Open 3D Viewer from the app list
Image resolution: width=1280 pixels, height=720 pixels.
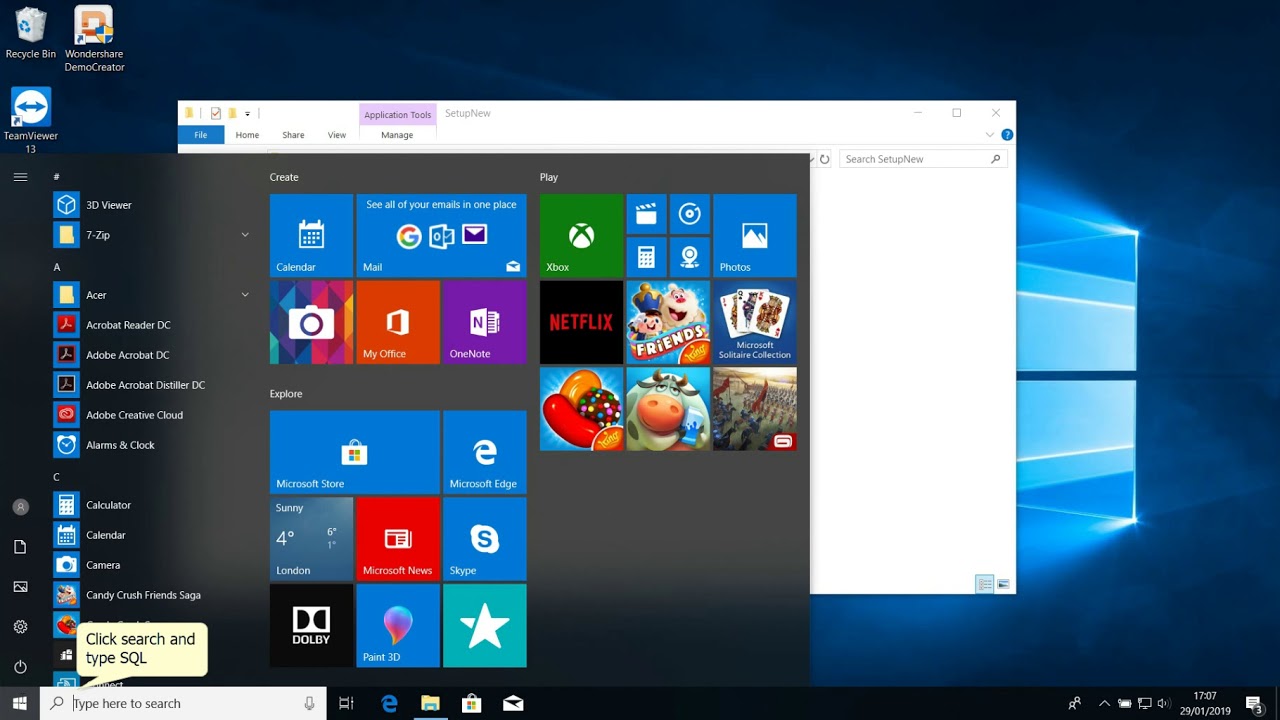pos(155,205)
